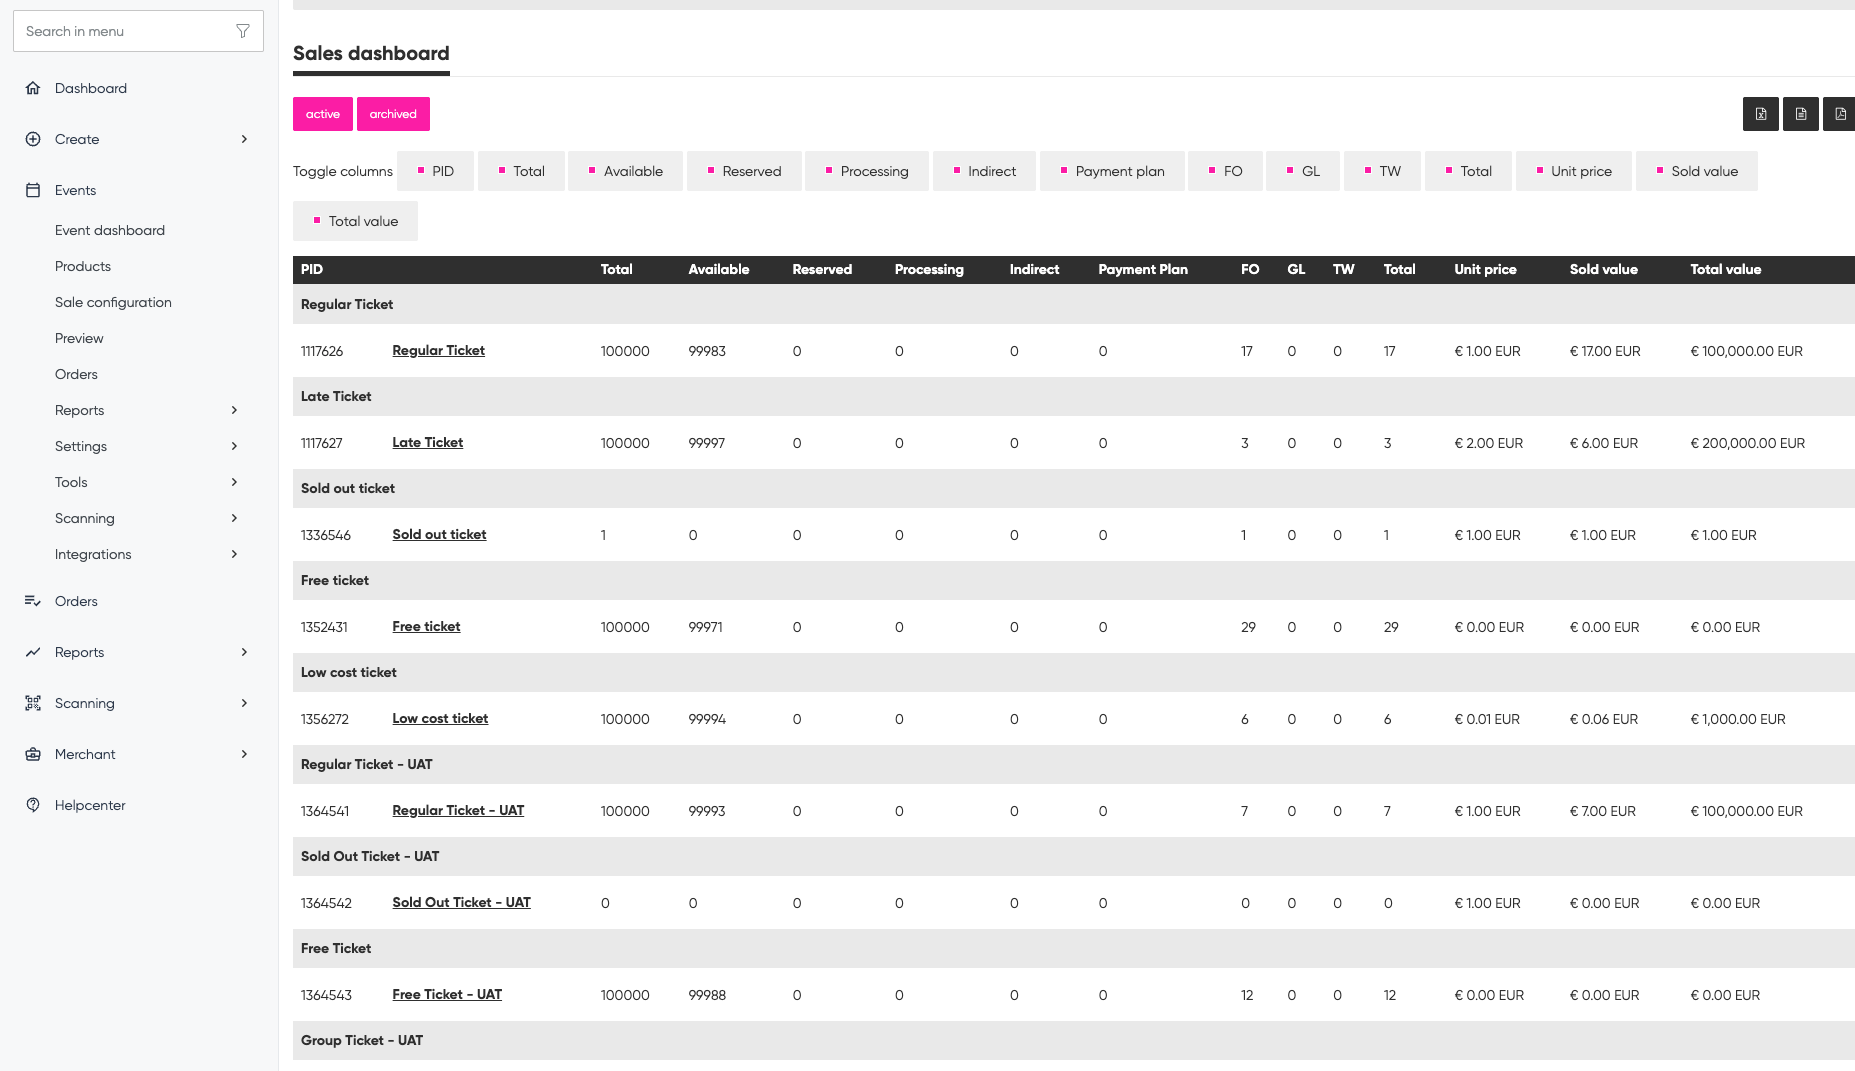Toggle the Unit price column
The width and height of the screenshot is (1855, 1071).
pos(1574,171)
